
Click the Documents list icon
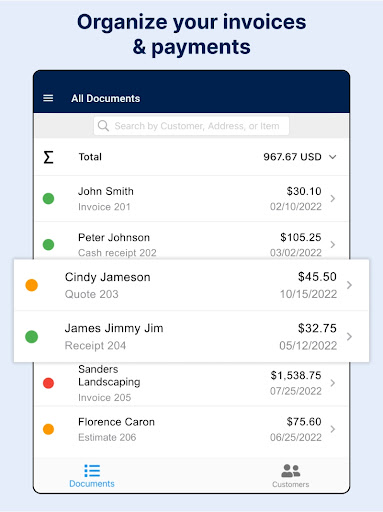point(92,470)
